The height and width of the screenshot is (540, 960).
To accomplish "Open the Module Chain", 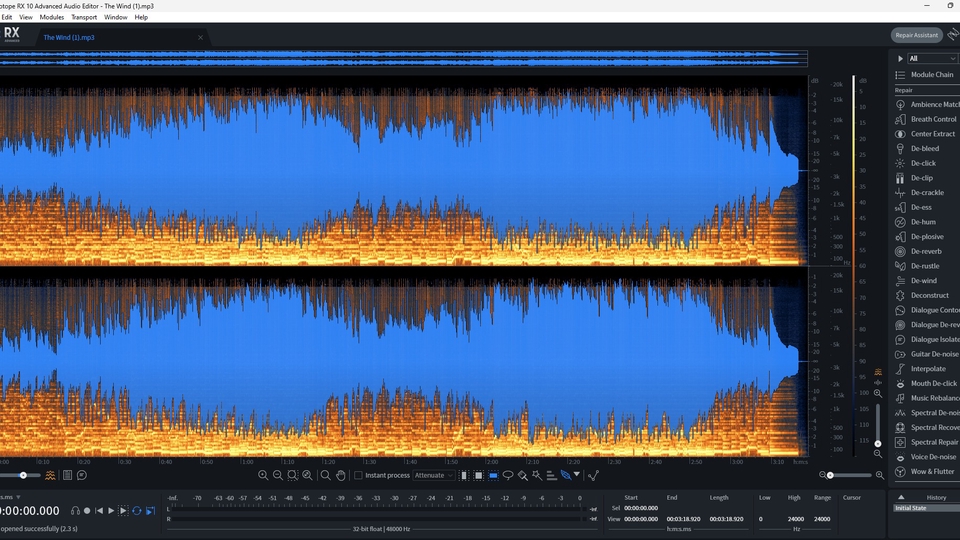I will 931,75.
